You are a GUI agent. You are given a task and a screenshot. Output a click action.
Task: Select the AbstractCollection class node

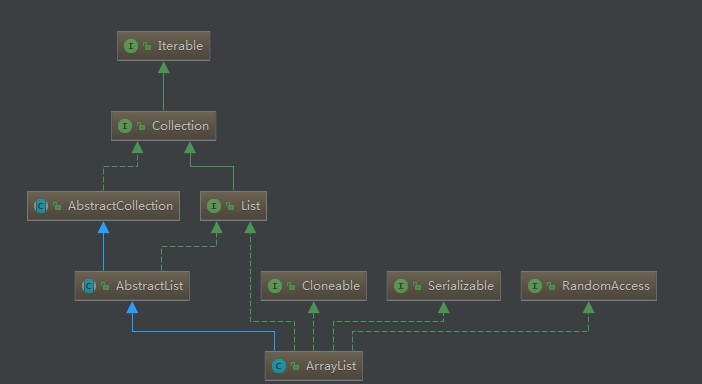(x=103, y=206)
